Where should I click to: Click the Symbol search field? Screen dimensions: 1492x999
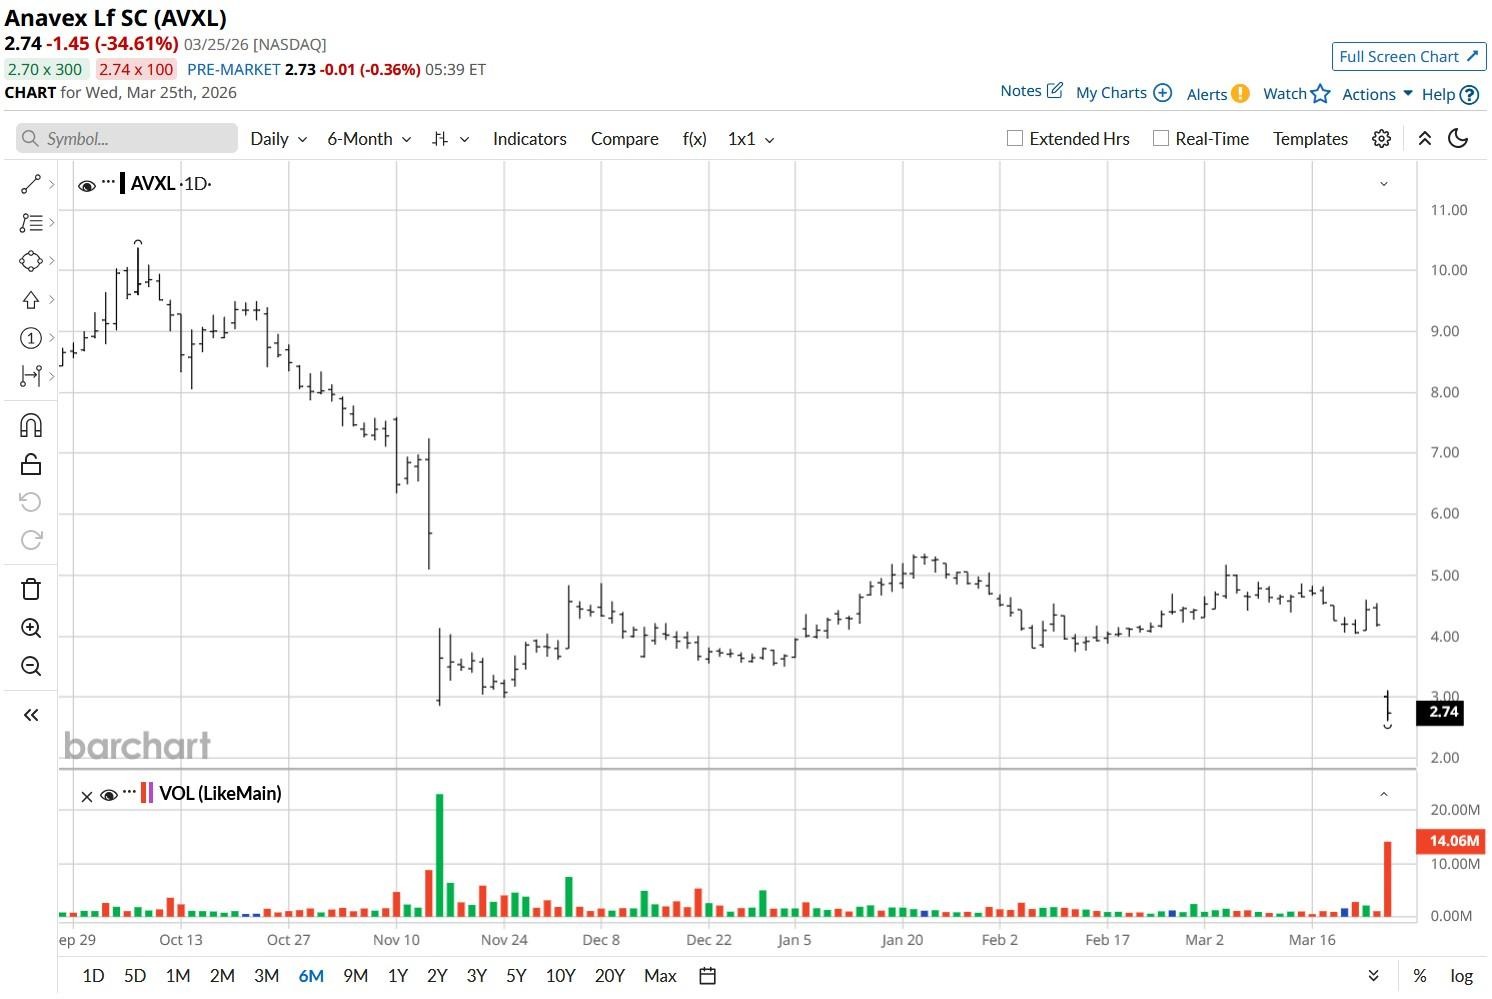point(127,139)
